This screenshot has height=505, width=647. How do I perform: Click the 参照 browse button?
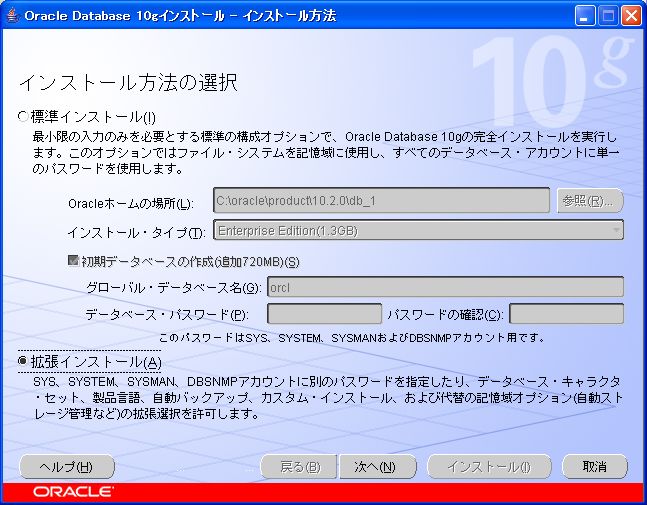[590, 201]
